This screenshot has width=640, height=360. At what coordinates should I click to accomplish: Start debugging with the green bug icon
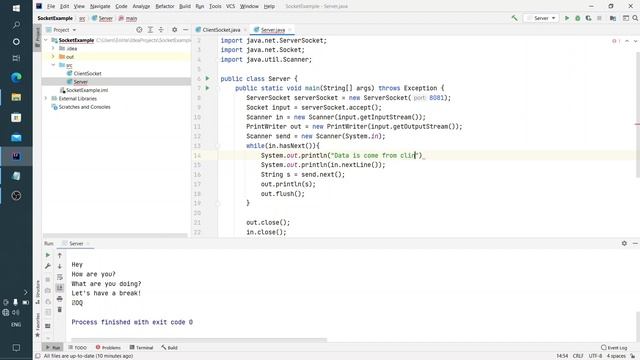[x=578, y=18]
